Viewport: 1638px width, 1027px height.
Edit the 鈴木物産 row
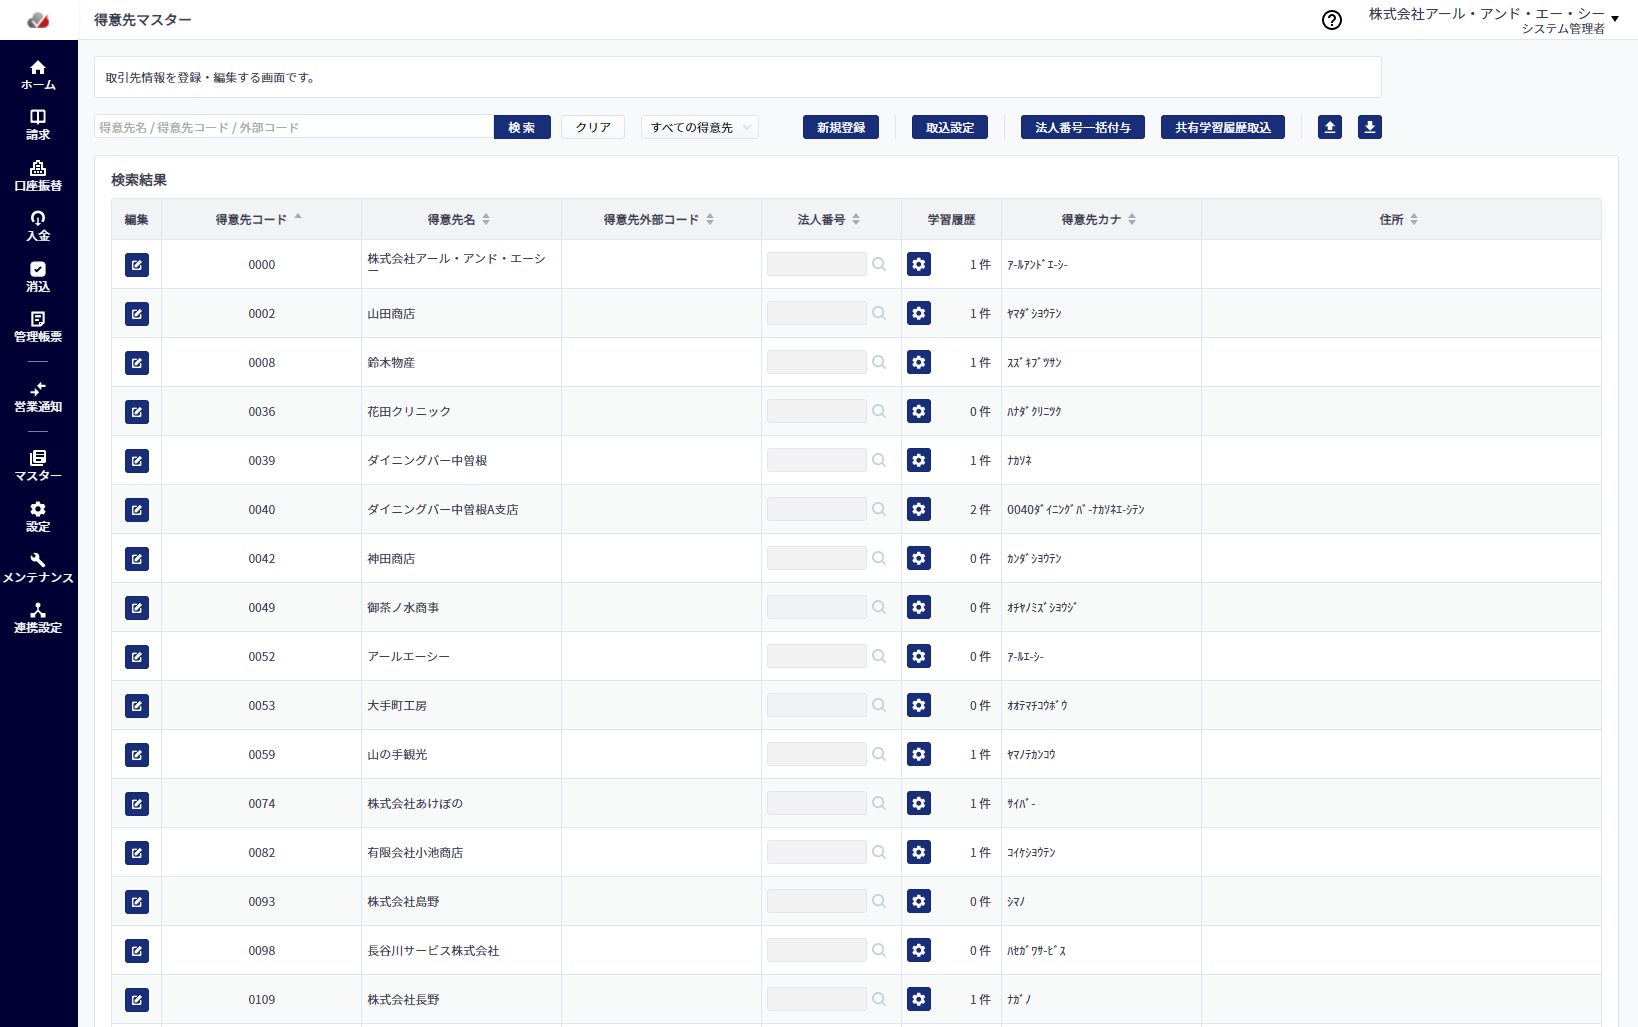(137, 363)
